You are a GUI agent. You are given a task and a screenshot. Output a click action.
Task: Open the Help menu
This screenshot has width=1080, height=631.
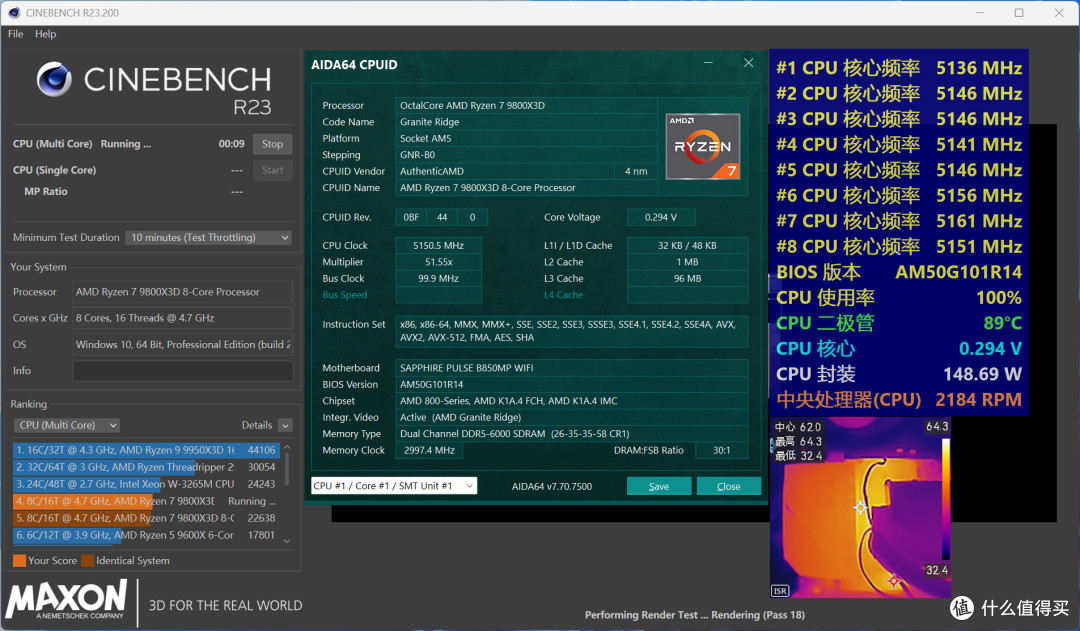[45, 34]
